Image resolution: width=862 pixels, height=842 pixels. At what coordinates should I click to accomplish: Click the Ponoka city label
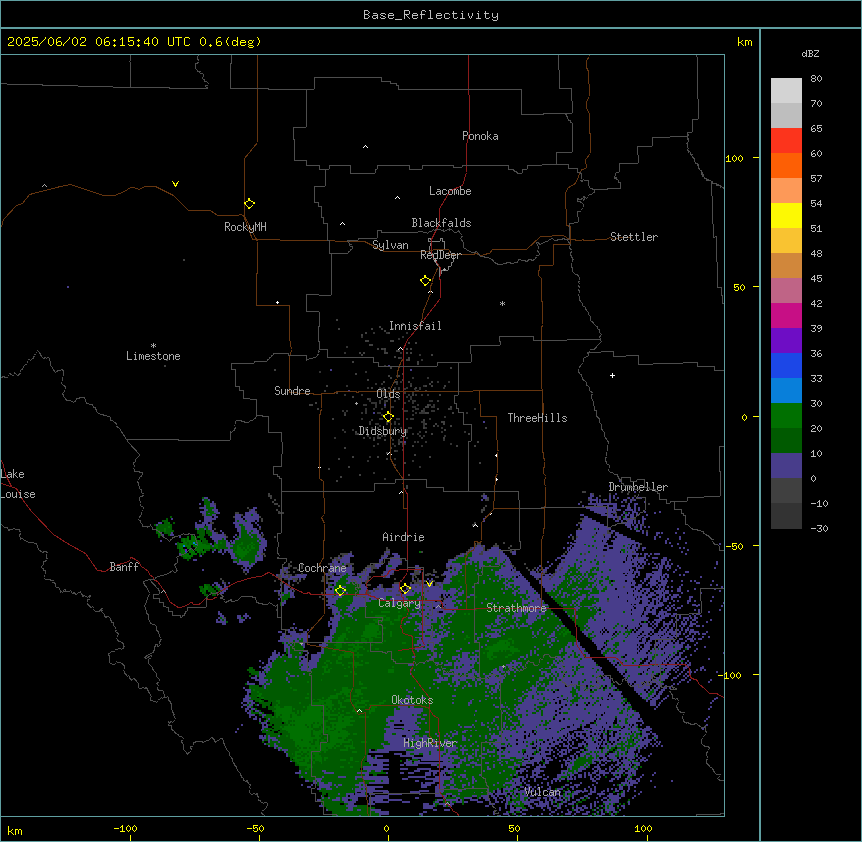tap(480, 136)
